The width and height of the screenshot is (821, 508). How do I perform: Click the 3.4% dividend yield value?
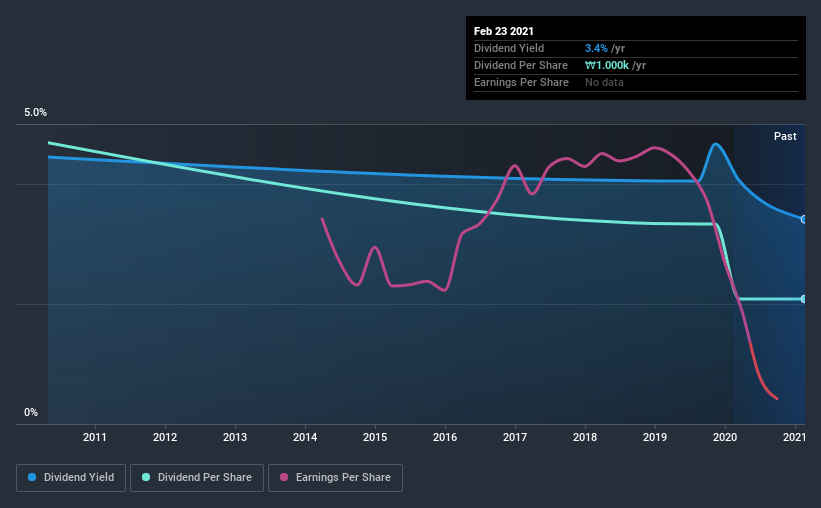coord(596,48)
